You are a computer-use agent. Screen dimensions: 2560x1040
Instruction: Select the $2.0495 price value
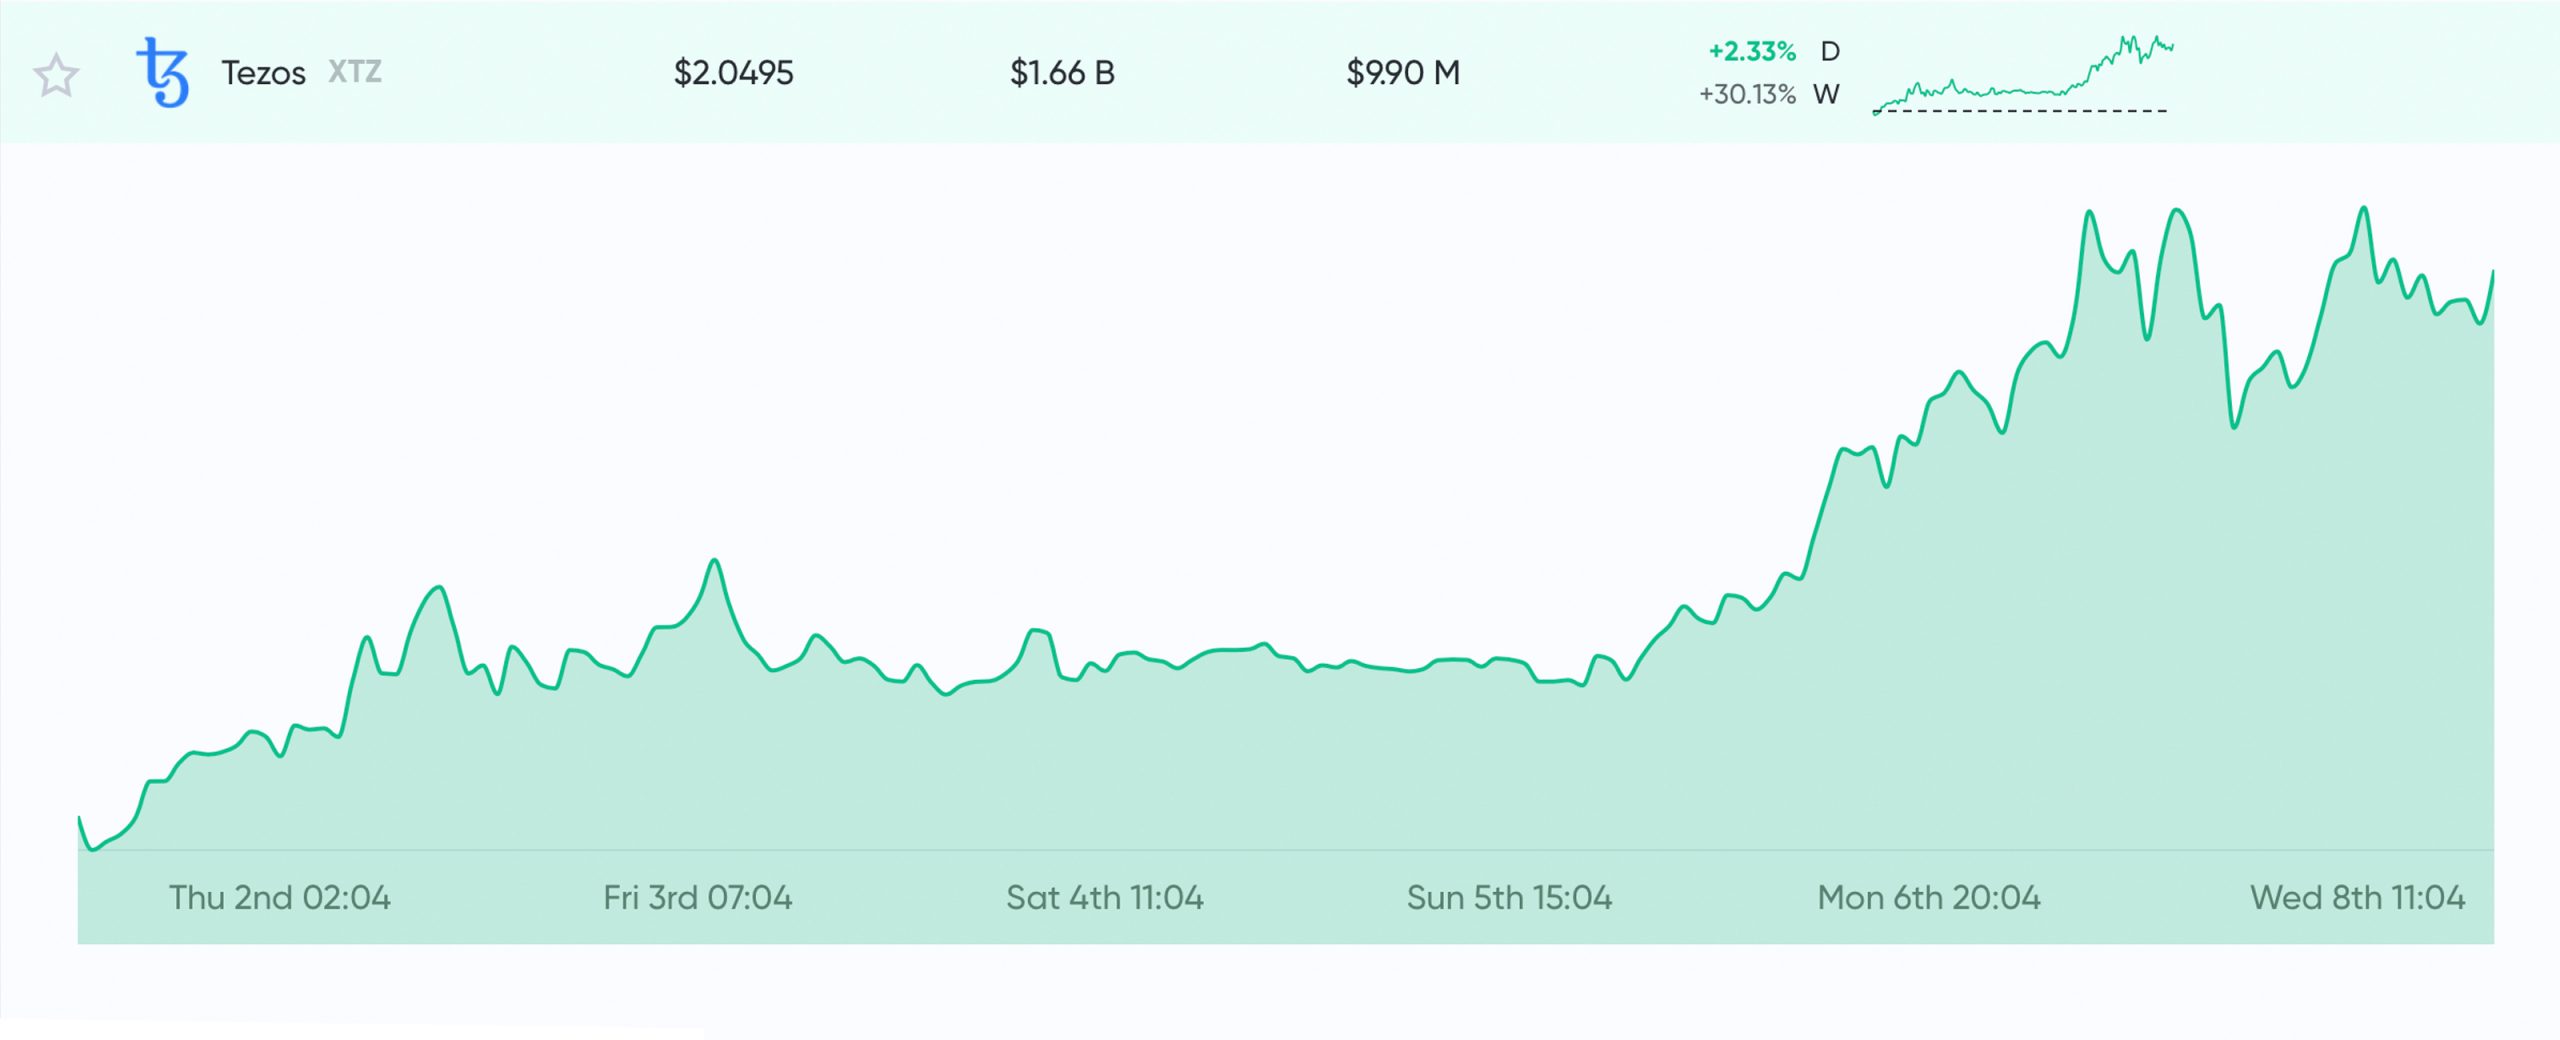point(733,73)
